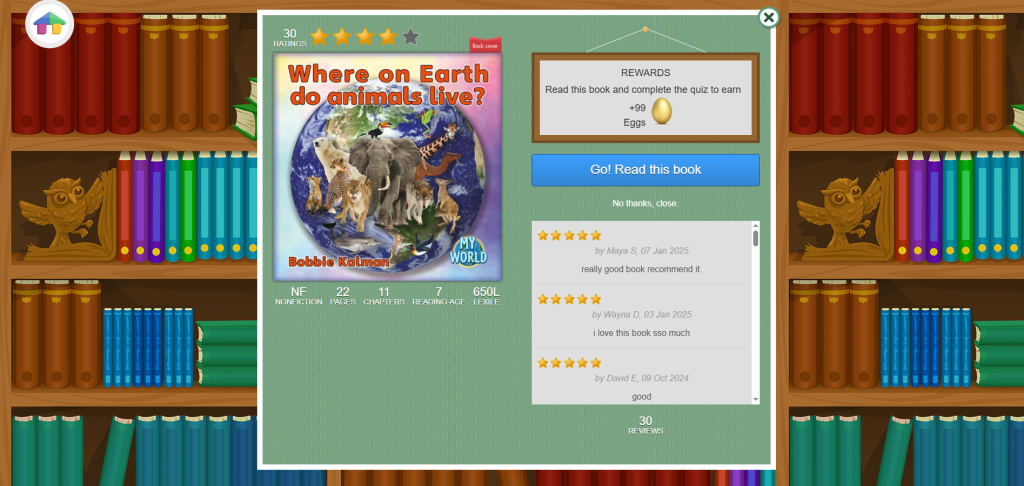Screen dimensions: 1024x486
Task: Click the '22 PAGES' label
Action: (x=342, y=296)
